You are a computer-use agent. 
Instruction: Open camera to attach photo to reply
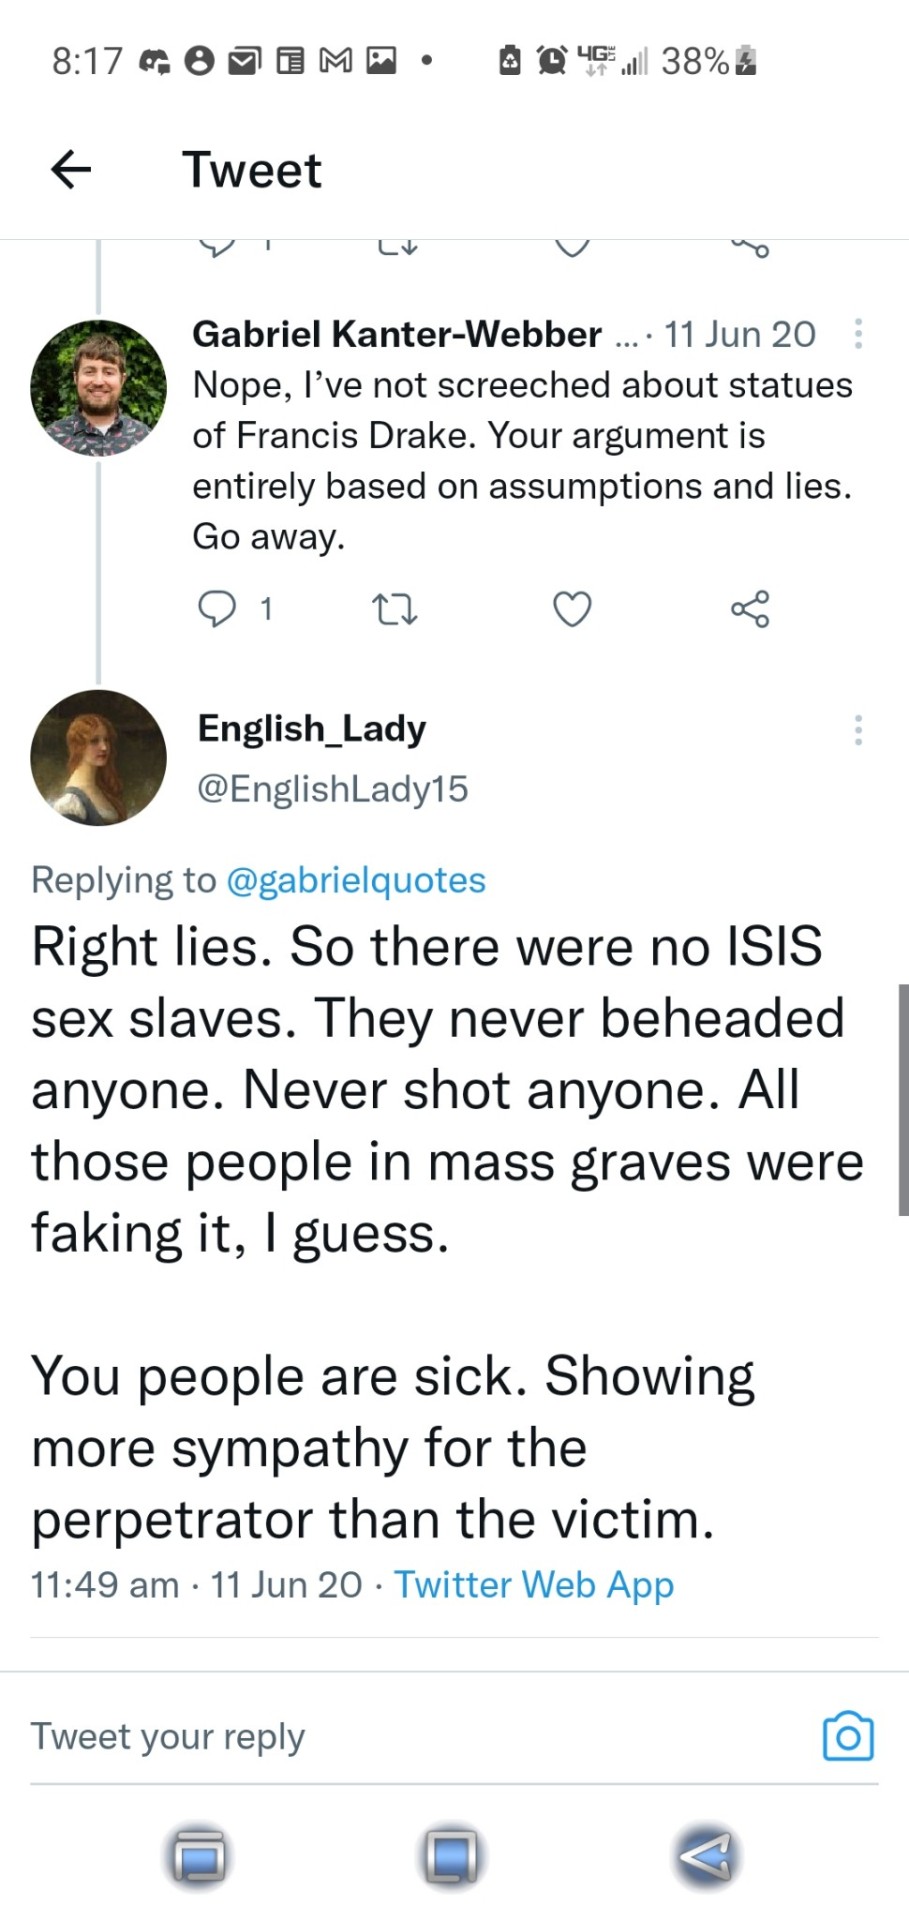847,1737
